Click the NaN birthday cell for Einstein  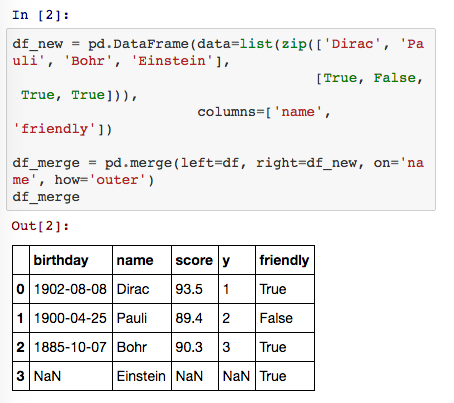point(71,376)
